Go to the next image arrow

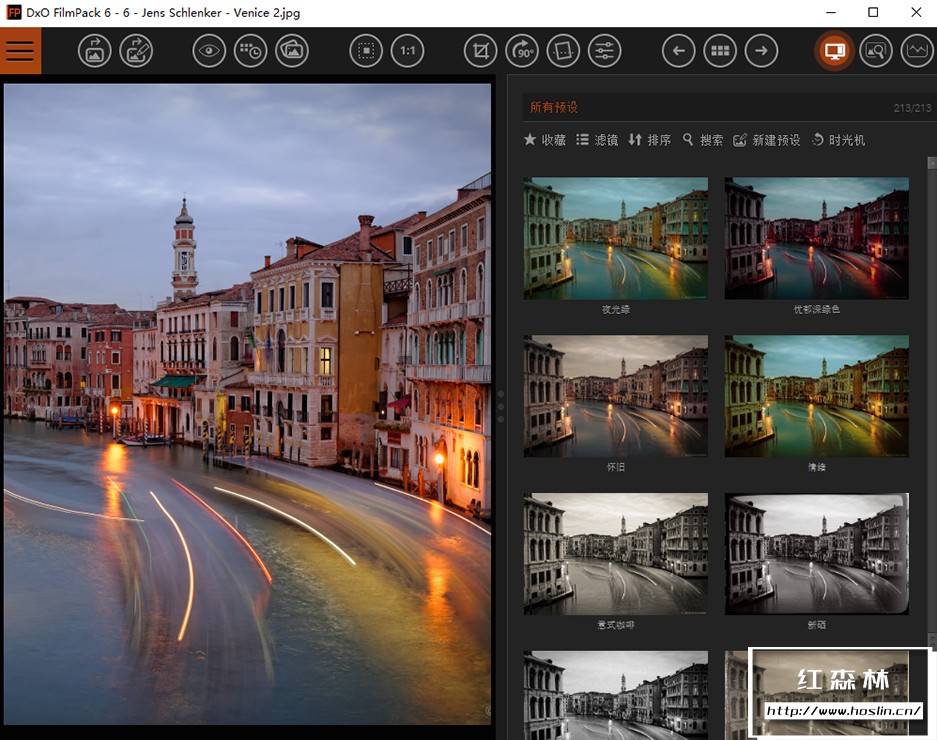tap(761, 51)
